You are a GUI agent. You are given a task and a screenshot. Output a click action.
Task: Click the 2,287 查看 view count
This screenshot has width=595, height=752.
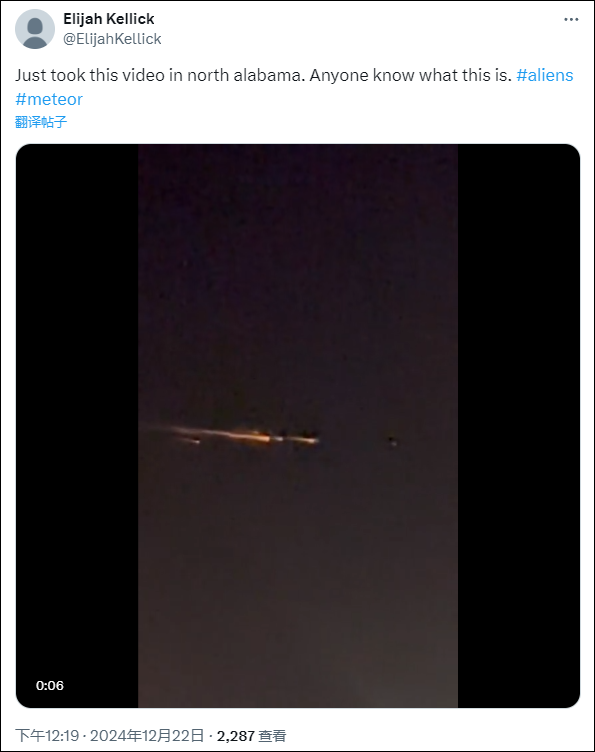pos(251,735)
